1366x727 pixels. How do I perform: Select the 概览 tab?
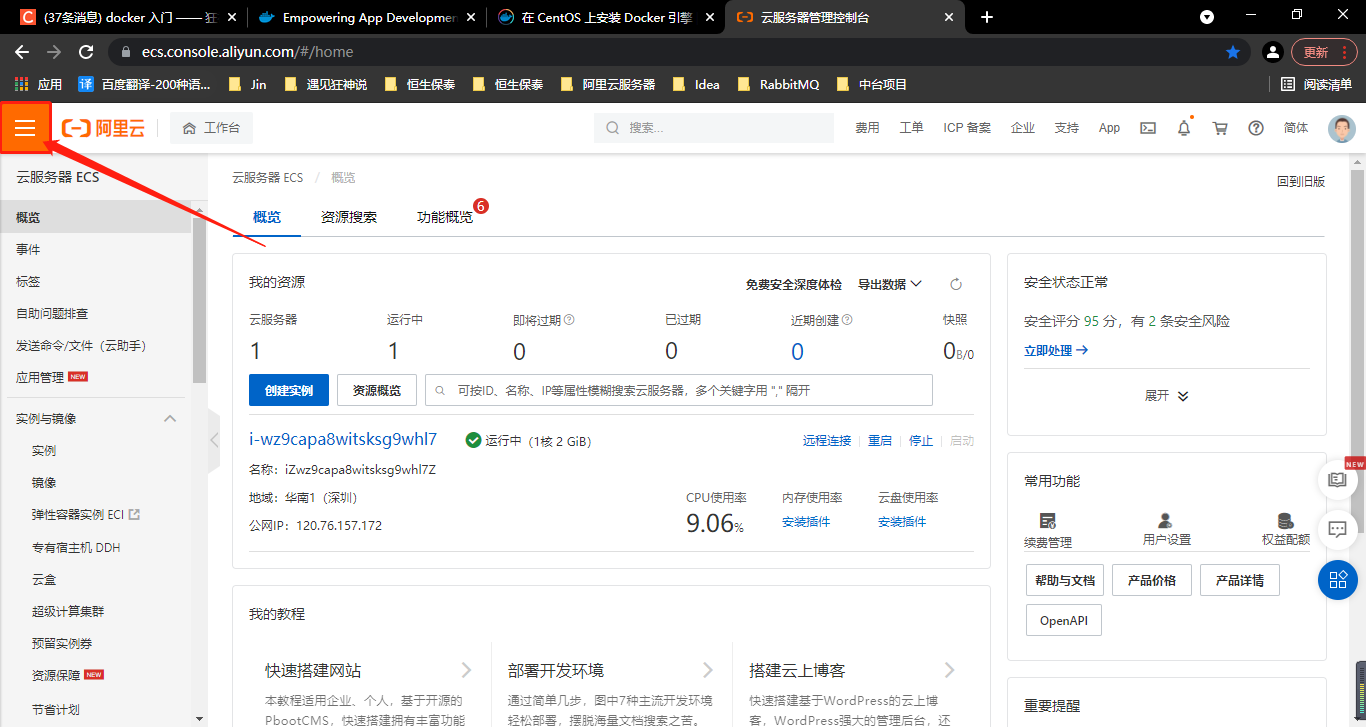[x=267, y=217]
